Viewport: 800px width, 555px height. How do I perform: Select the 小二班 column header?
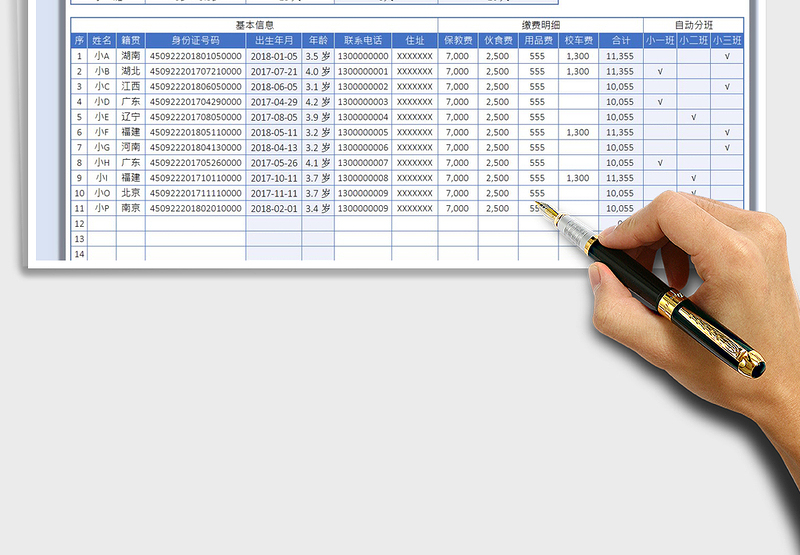[x=693, y=41]
